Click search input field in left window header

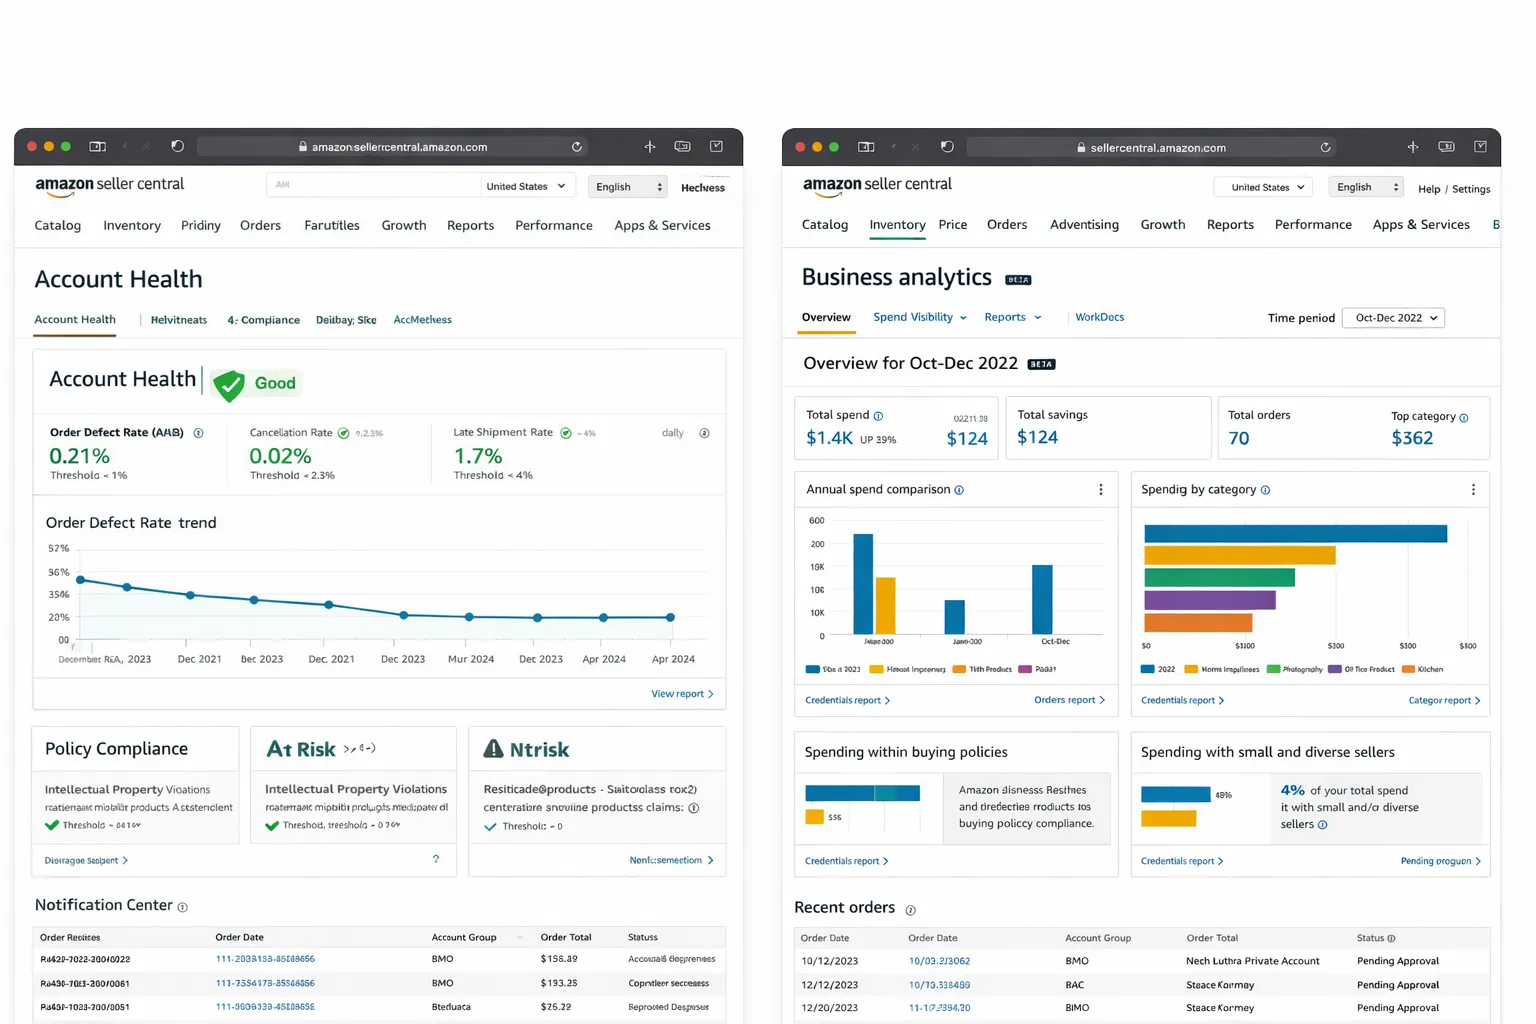click(x=373, y=185)
